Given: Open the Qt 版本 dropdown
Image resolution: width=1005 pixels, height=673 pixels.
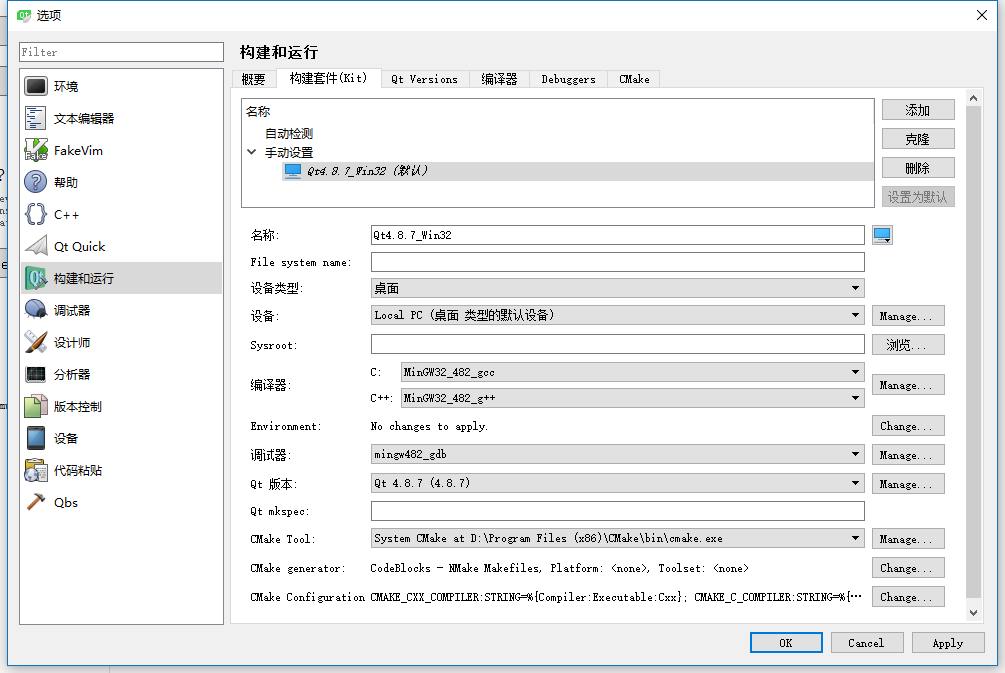Looking at the screenshot, I should pos(617,483).
